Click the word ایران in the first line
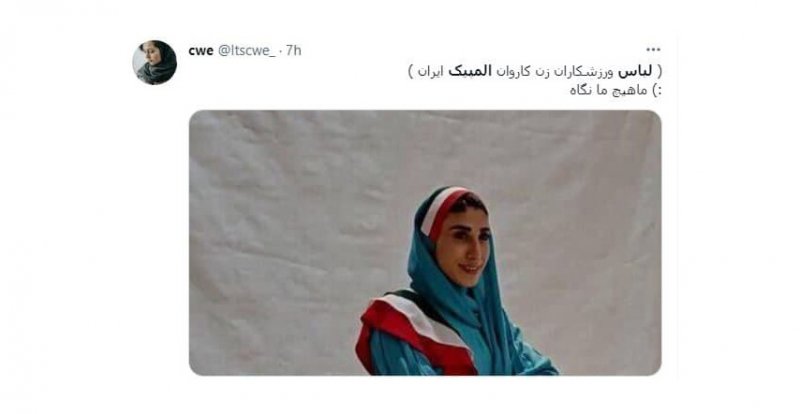Screen dimensions: 800x414 tap(431, 72)
